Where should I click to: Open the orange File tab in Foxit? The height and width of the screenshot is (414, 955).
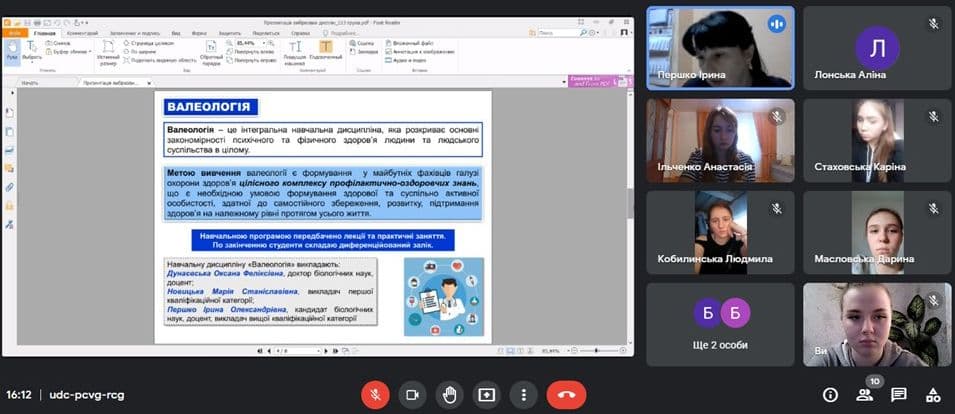point(15,33)
